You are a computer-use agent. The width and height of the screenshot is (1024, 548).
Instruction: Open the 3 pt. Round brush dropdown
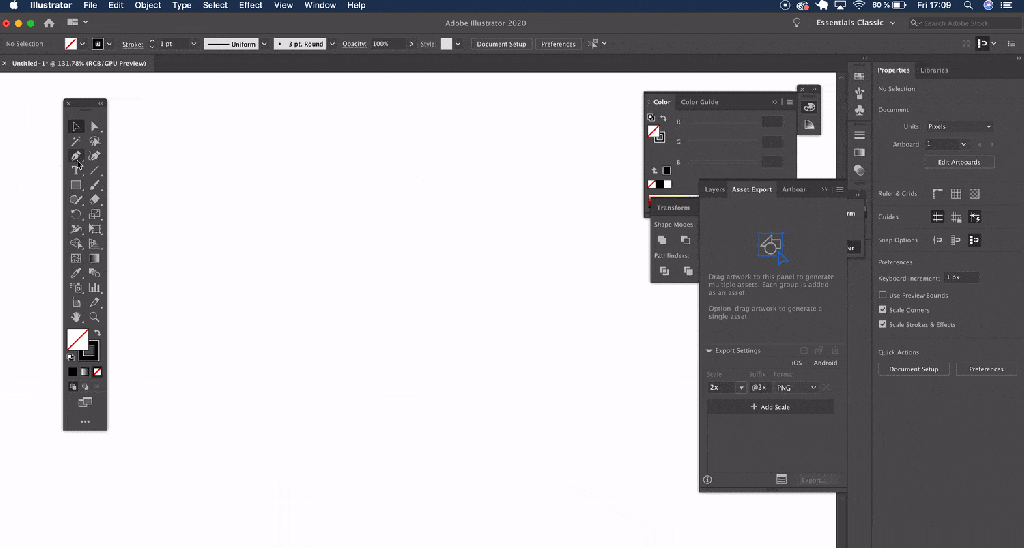click(x=332, y=44)
